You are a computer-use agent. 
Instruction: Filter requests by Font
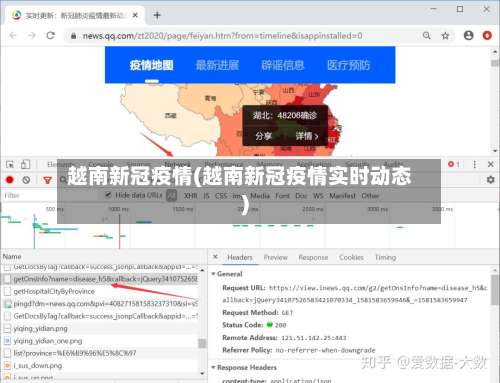pyautogui.click(x=282, y=196)
